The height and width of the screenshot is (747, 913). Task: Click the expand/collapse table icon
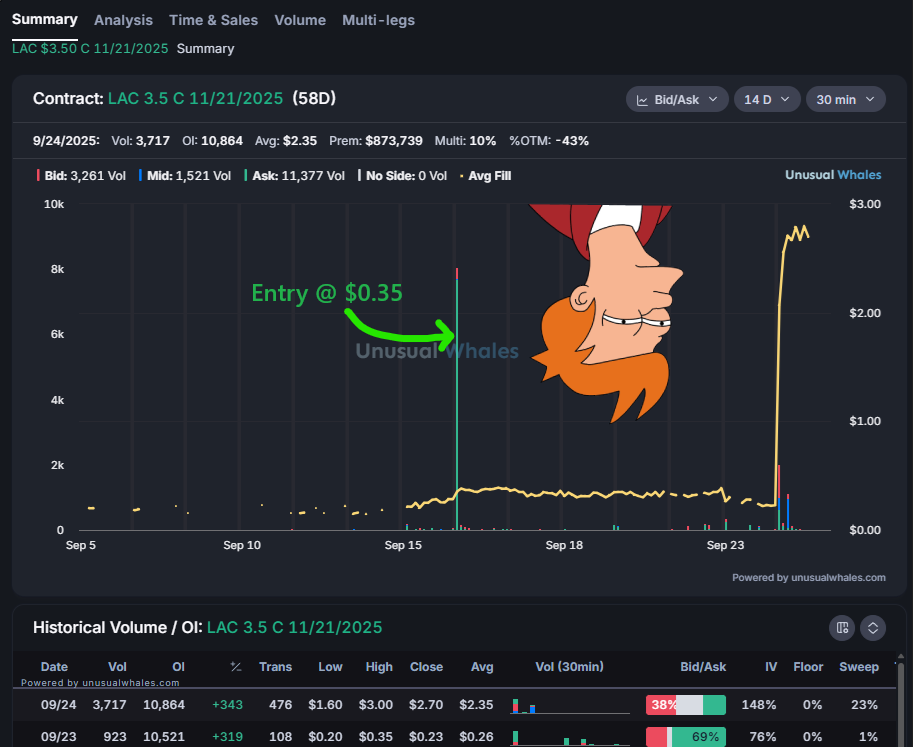[x=873, y=628]
